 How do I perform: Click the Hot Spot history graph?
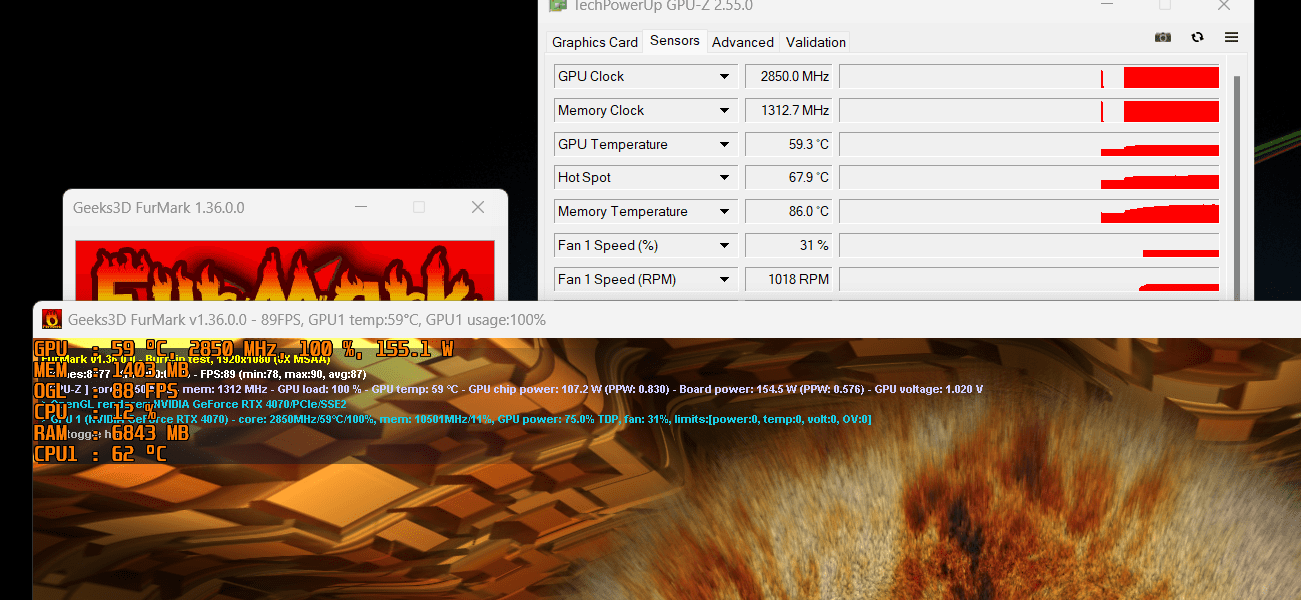click(1029, 178)
